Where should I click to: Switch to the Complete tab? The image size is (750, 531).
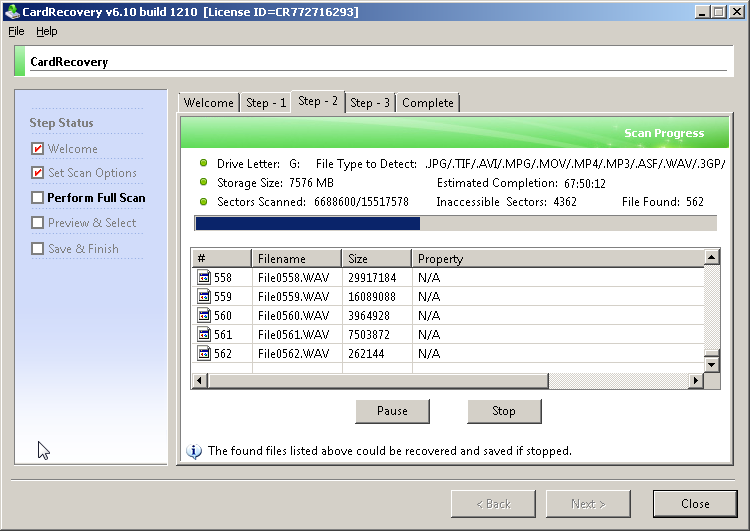click(428, 103)
